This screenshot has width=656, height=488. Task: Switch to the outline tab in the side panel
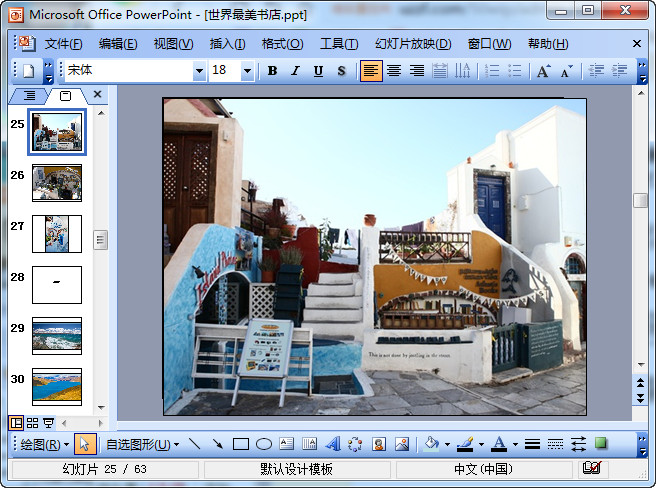coord(29,95)
